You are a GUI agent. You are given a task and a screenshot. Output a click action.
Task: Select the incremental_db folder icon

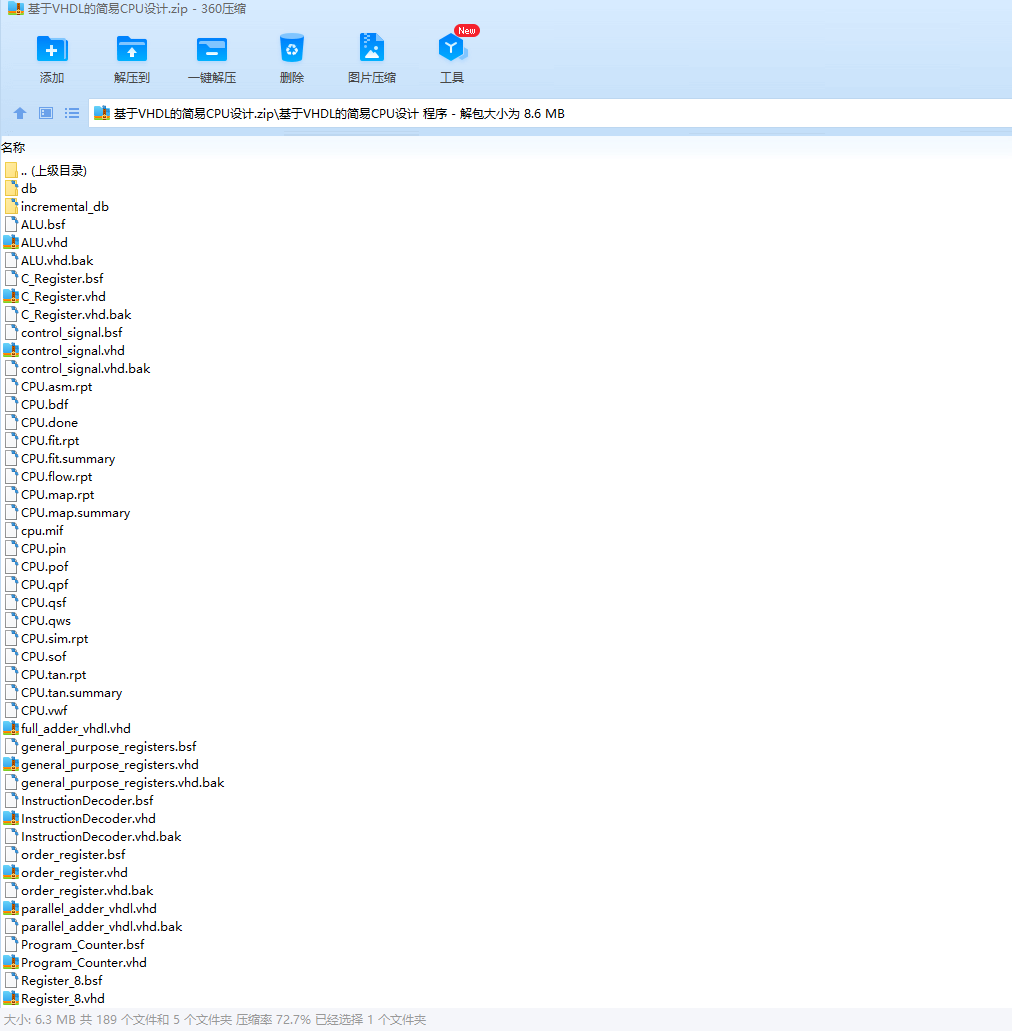[11, 207]
